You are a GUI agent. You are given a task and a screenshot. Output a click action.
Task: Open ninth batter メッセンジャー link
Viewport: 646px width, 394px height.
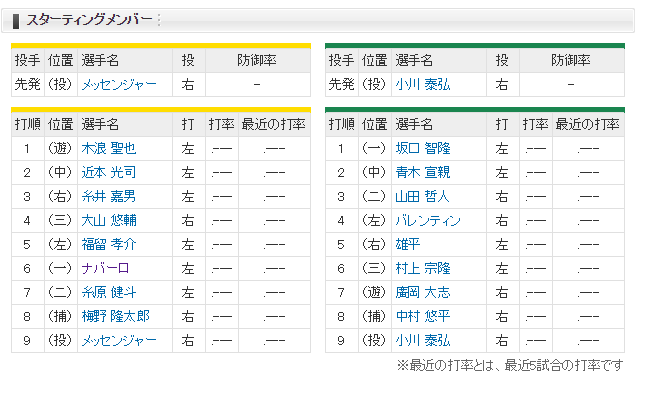click(x=119, y=340)
